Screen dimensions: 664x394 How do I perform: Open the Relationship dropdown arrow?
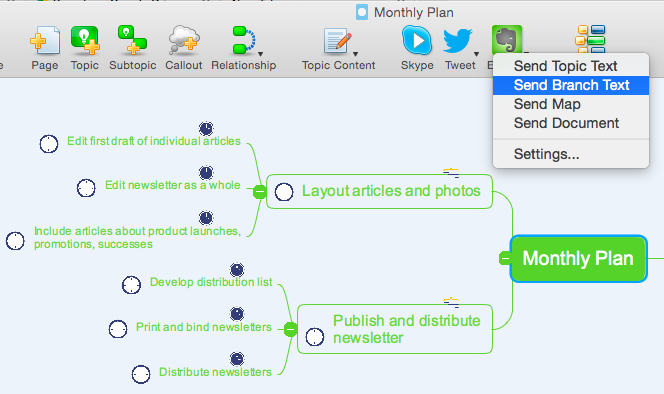[x=260, y=54]
